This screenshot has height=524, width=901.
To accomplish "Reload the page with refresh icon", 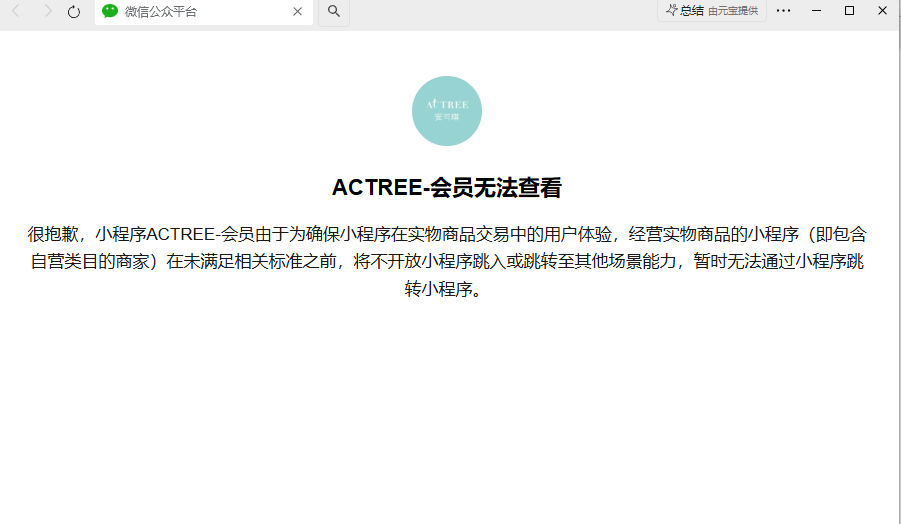I will 74,11.
